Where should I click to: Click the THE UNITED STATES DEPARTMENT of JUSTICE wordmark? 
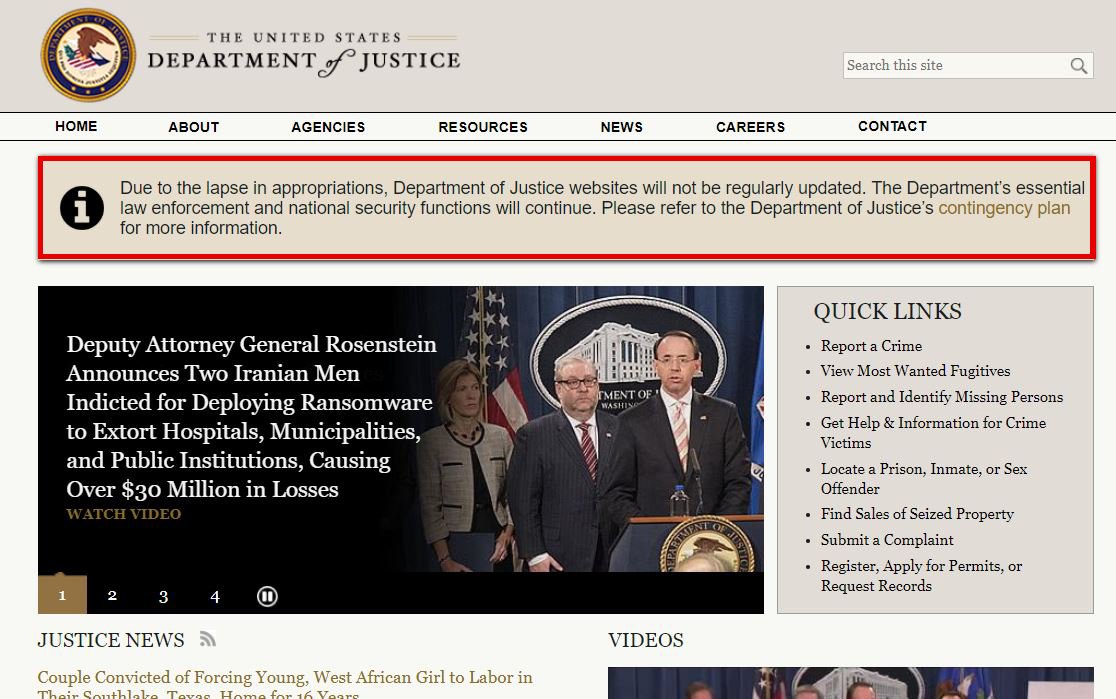point(304,54)
